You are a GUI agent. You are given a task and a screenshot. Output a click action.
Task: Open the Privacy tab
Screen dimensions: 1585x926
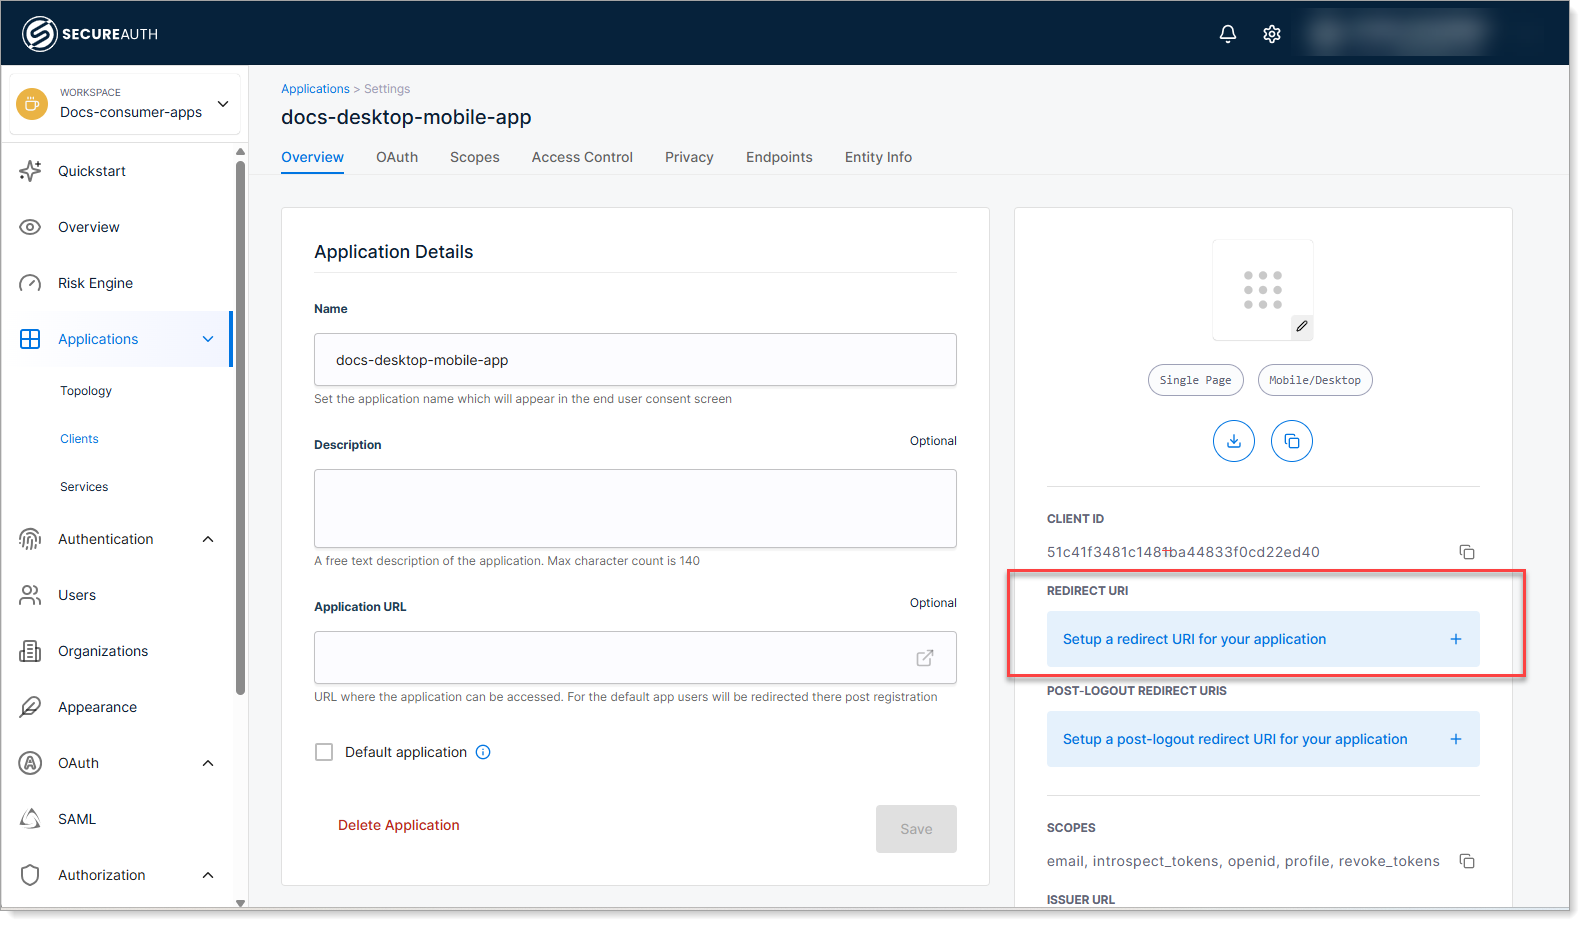(x=689, y=157)
